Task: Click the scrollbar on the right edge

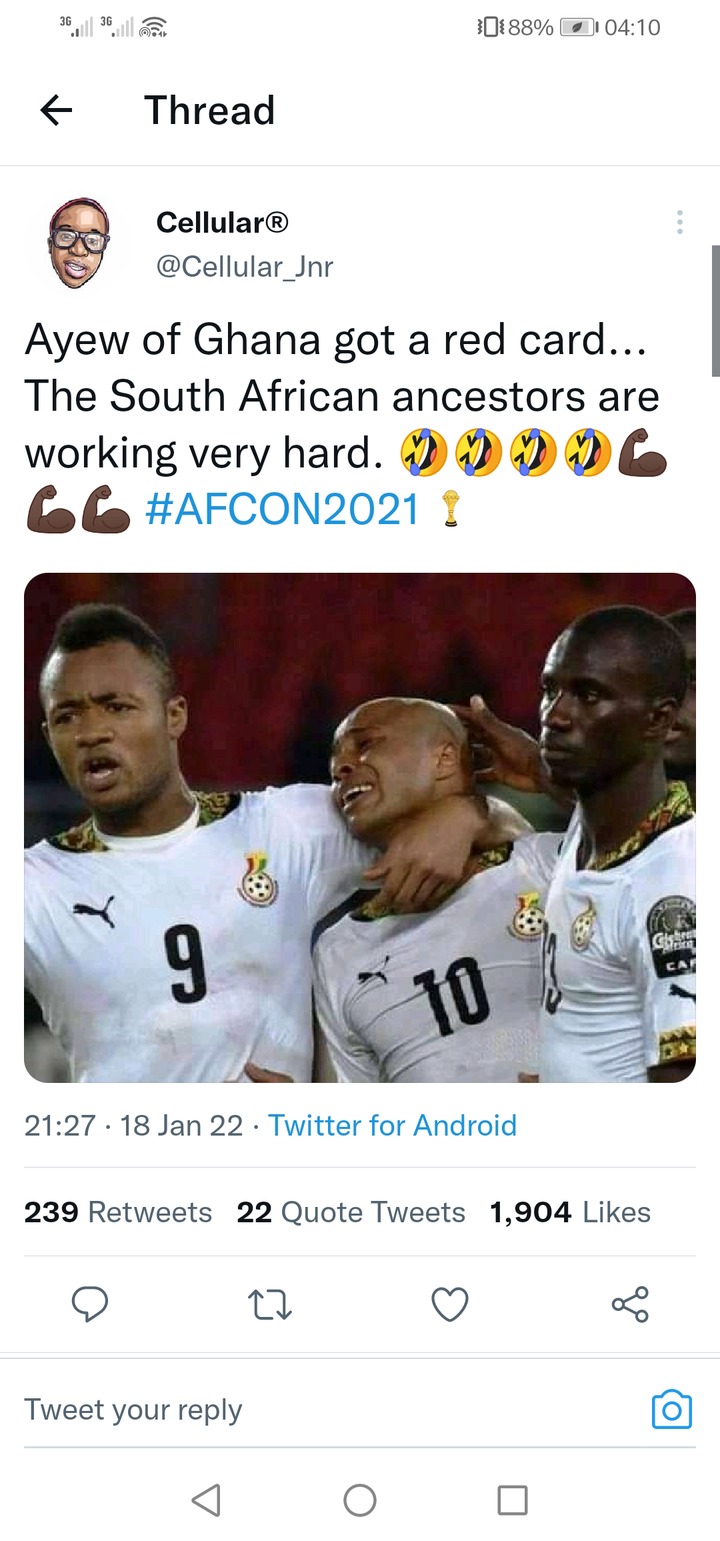Action: [715, 310]
